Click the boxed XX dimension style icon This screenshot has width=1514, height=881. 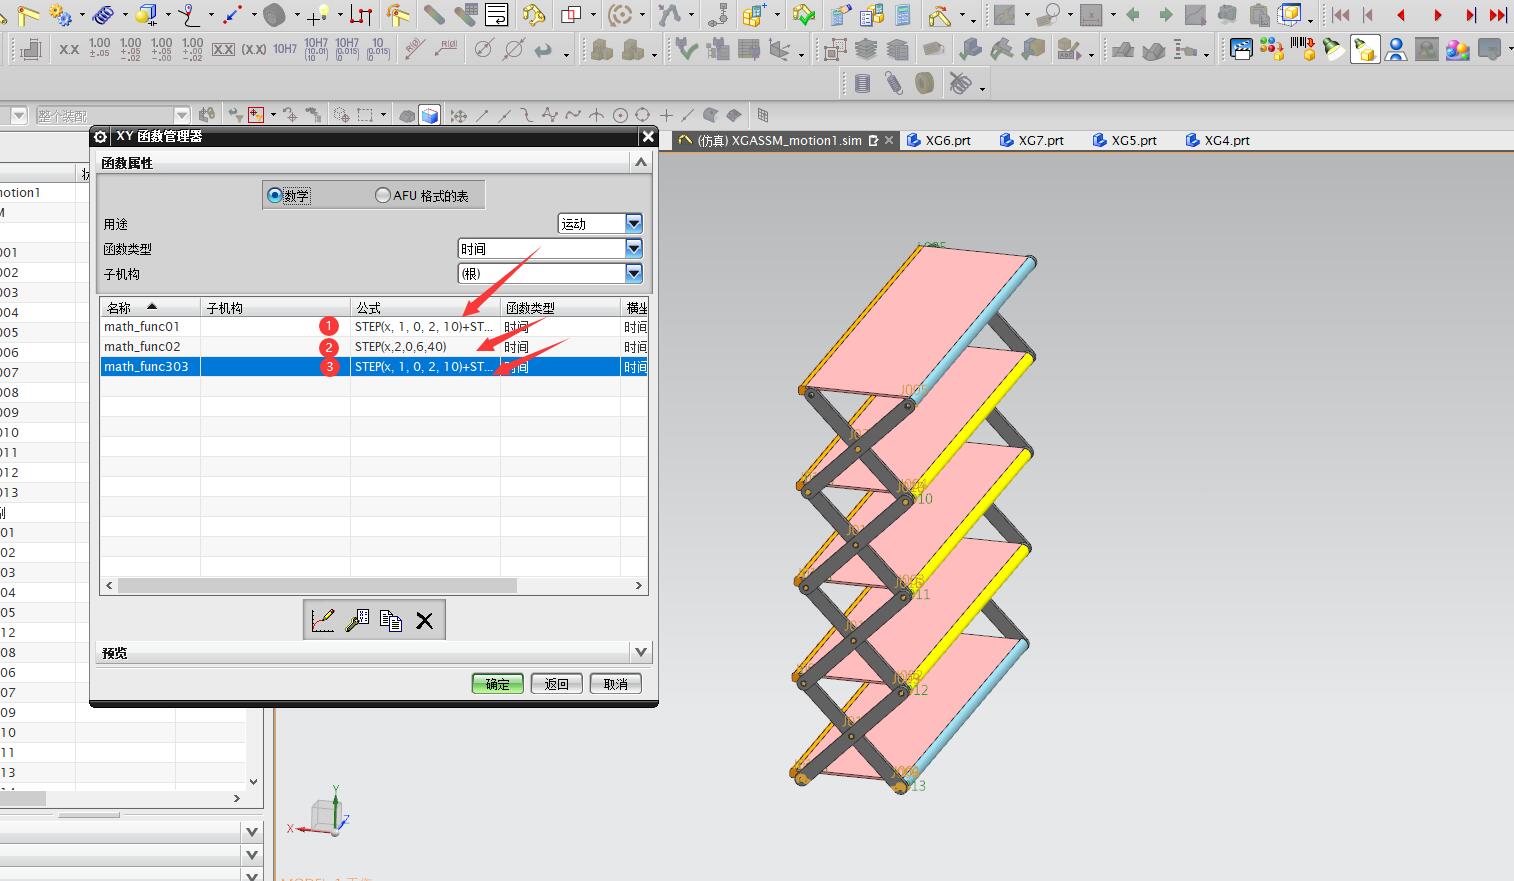[x=223, y=49]
